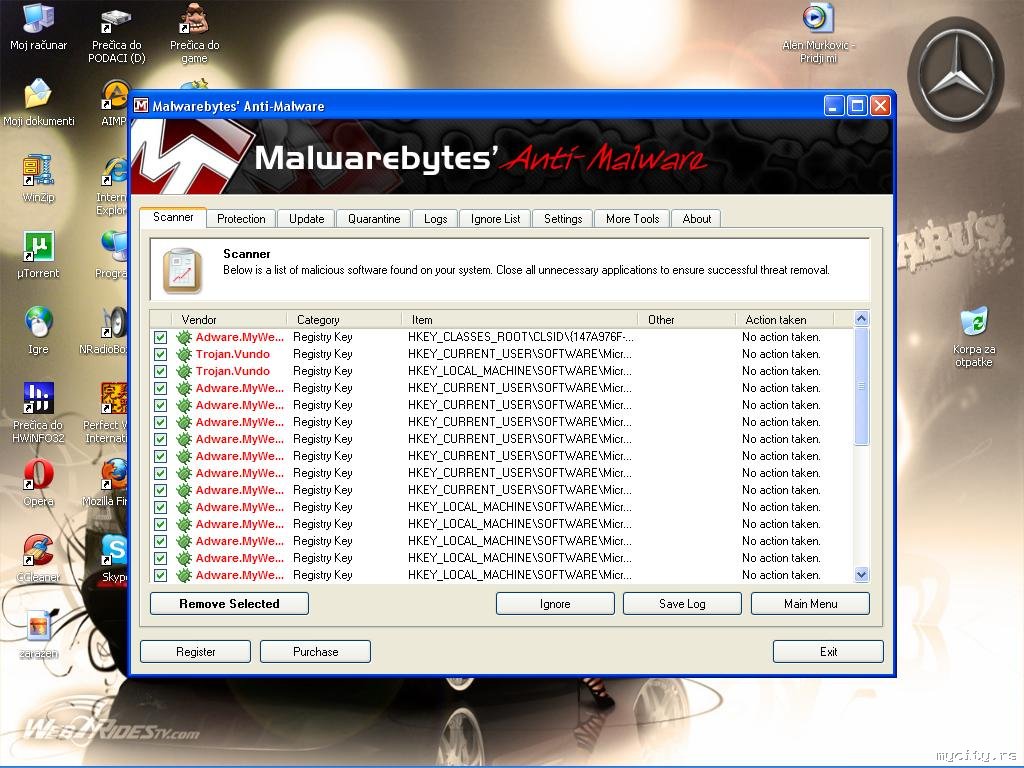
Task: Uncheck eighth row Adware.MyWe checkbox
Action: (160, 456)
